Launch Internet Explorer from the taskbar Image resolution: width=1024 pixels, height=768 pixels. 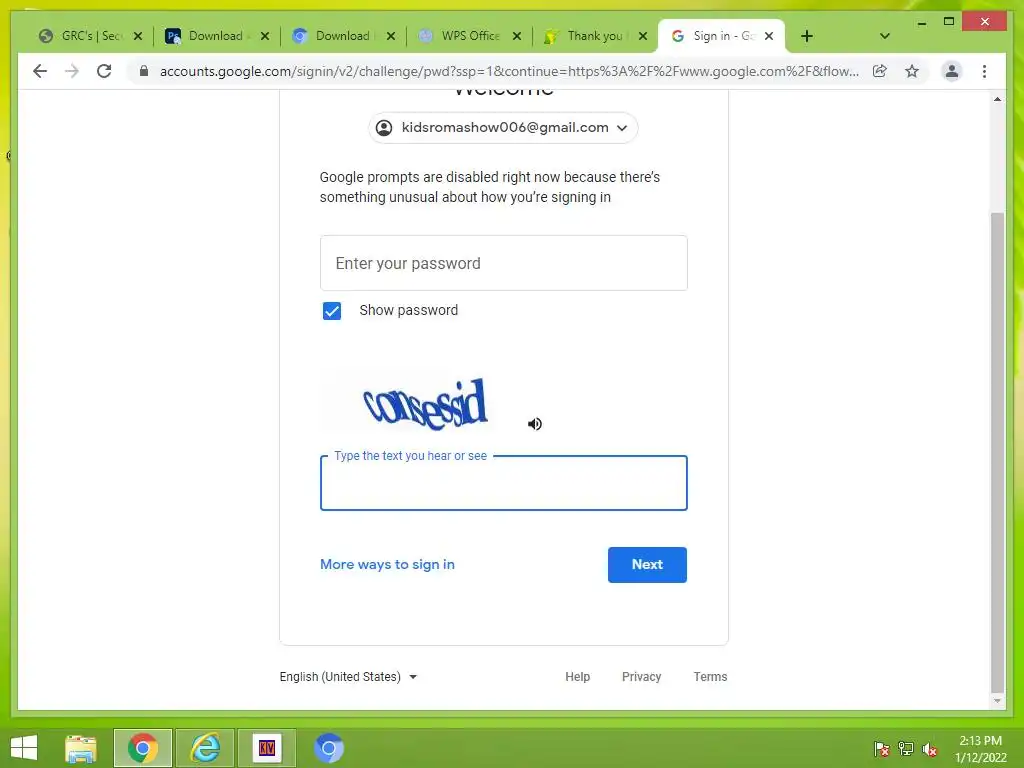pos(205,748)
